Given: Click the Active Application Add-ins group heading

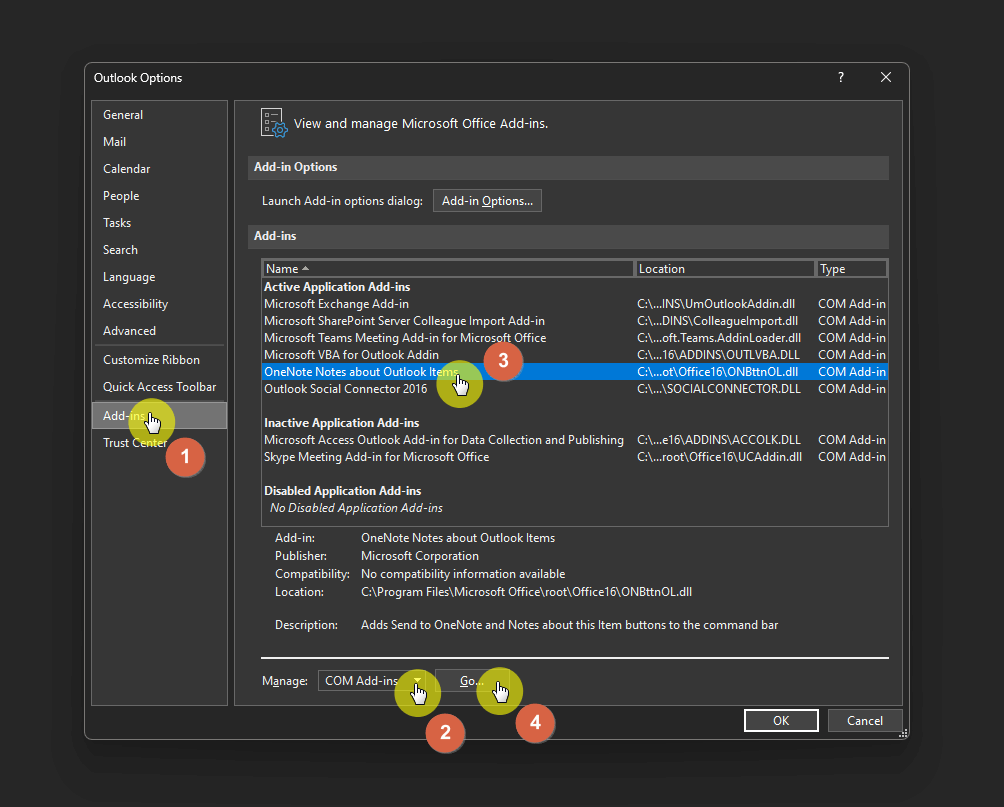Looking at the screenshot, I should (x=337, y=287).
